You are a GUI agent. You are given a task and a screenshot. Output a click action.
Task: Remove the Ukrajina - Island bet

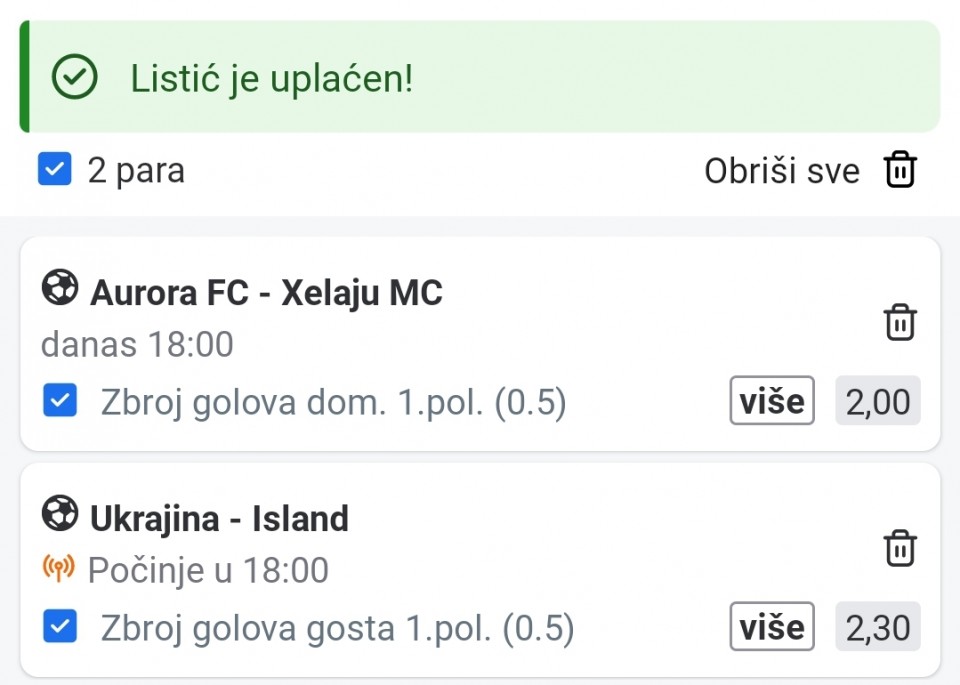pos(900,548)
